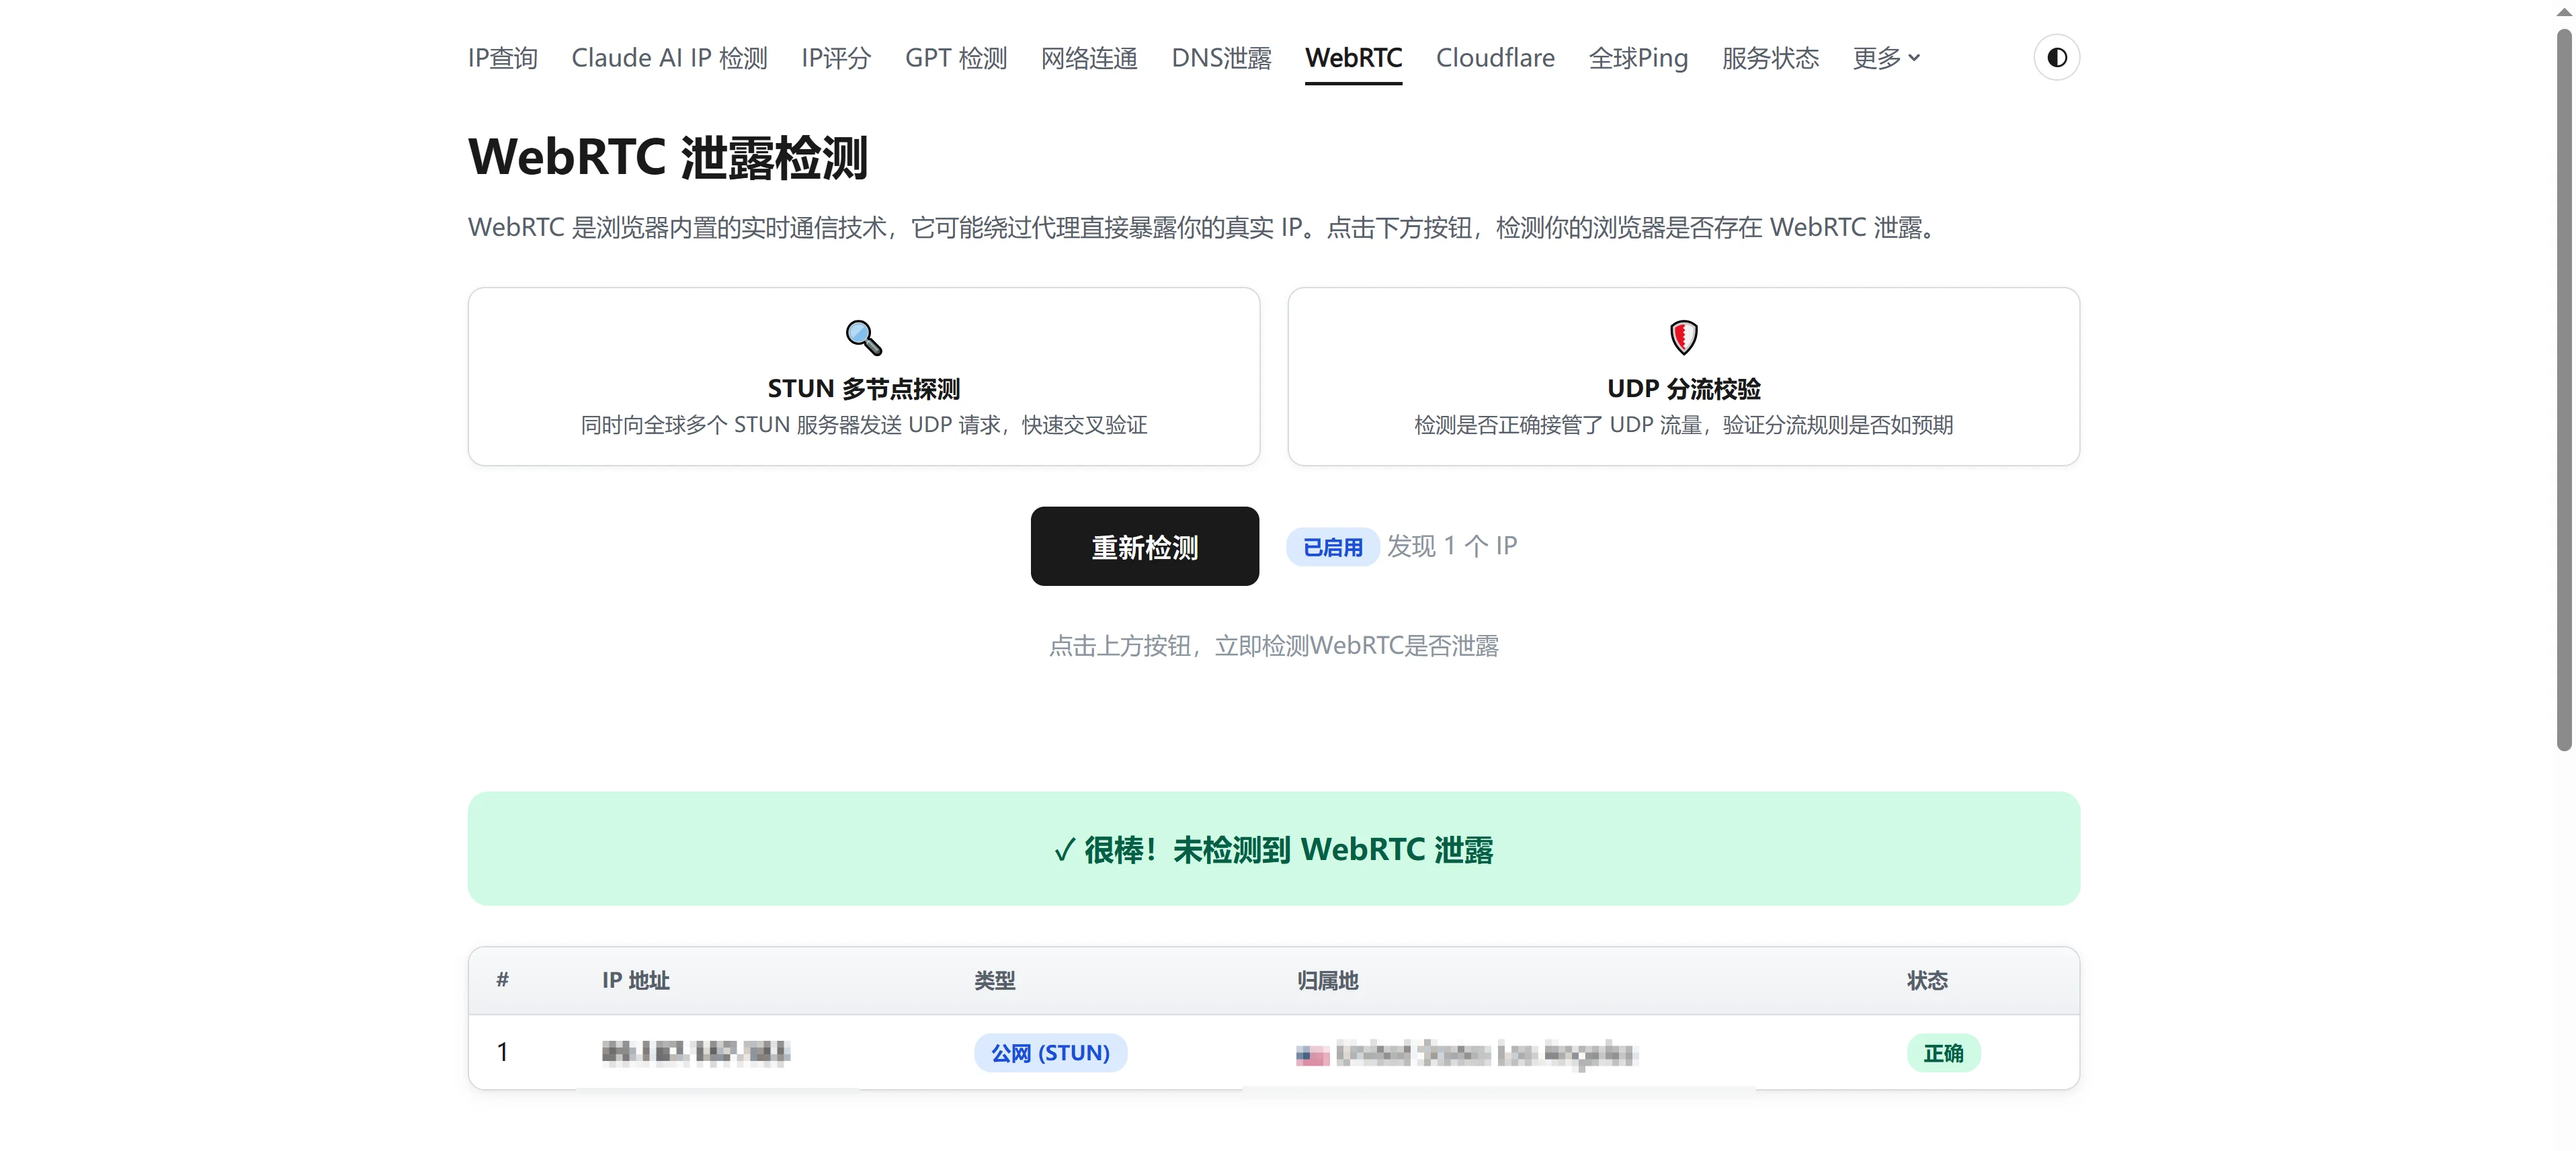Click the 正确 status badge
Screen dimensions: 2576x1151
(1943, 1053)
